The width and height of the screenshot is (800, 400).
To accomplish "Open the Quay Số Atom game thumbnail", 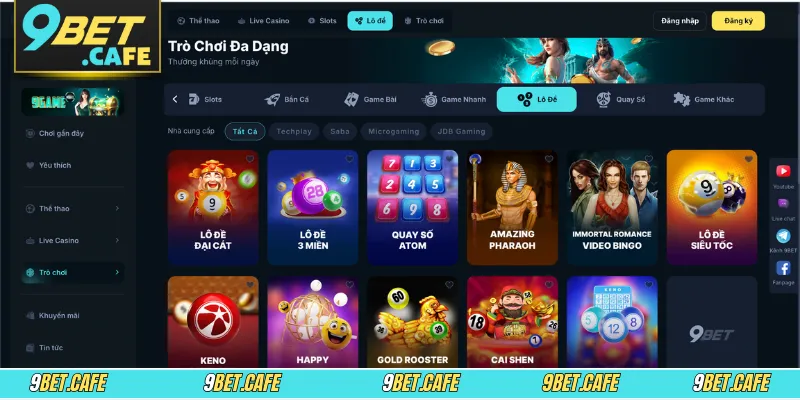I will (x=412, y=207).
